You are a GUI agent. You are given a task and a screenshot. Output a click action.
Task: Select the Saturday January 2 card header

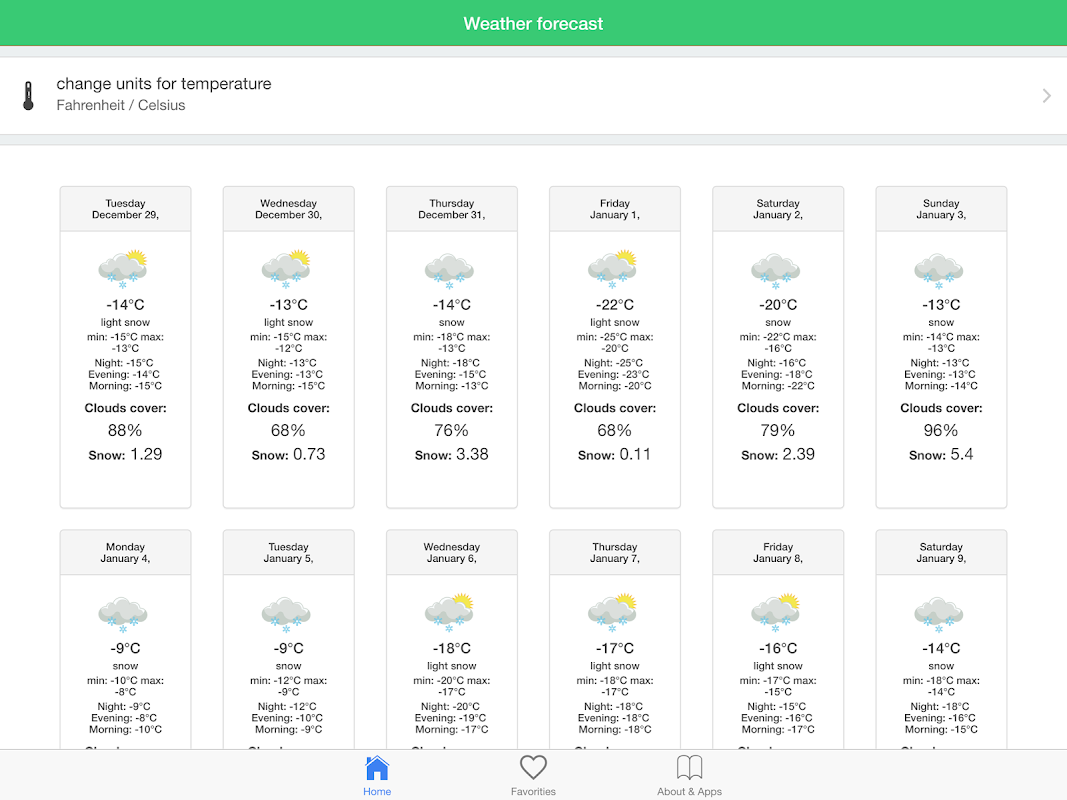coord(778,209)
